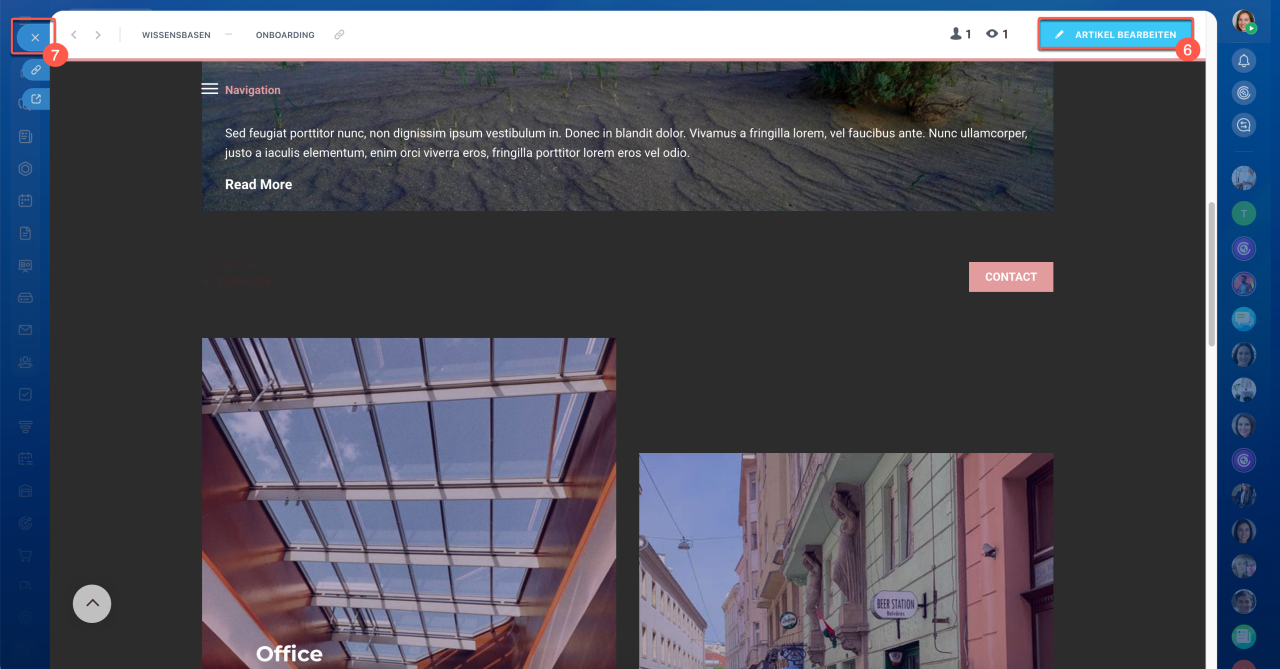Click the Office glass roof image
The height and width of the screenshot is (669, 1280).
408,500
